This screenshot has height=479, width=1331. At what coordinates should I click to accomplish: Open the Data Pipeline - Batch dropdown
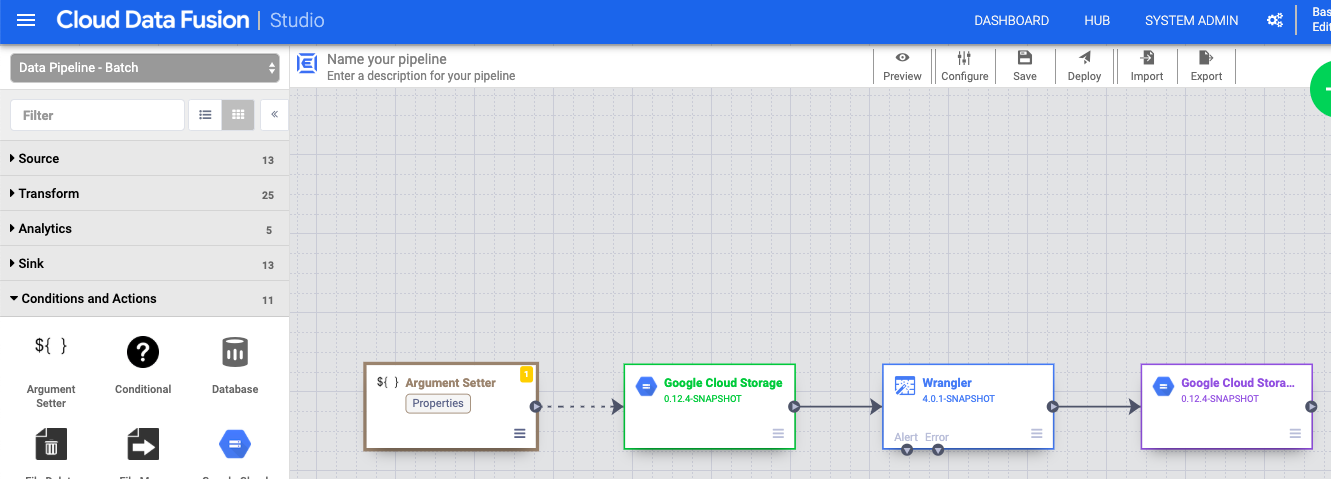point(145,68)
